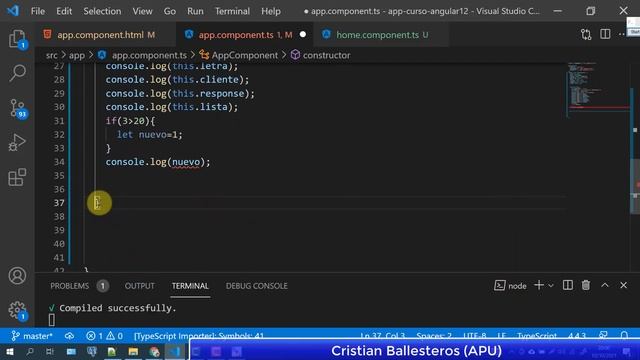The image size is (640, 360).
Task: Open the Windows Start menu
Action: [x=10, y=351]
